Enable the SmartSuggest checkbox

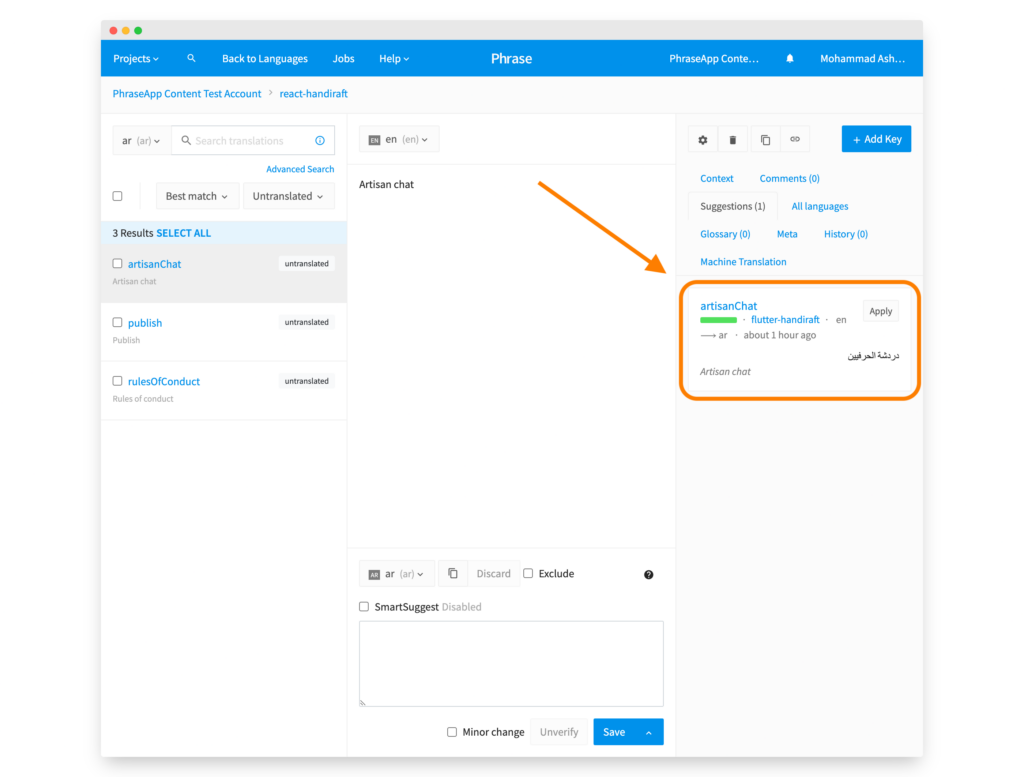point(364,607)
